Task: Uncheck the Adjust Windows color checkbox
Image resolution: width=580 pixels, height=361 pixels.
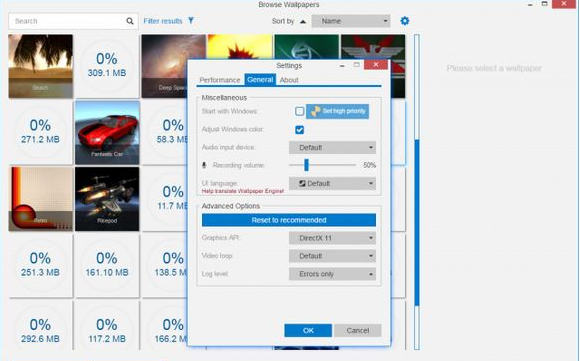Action: point(300,130)
